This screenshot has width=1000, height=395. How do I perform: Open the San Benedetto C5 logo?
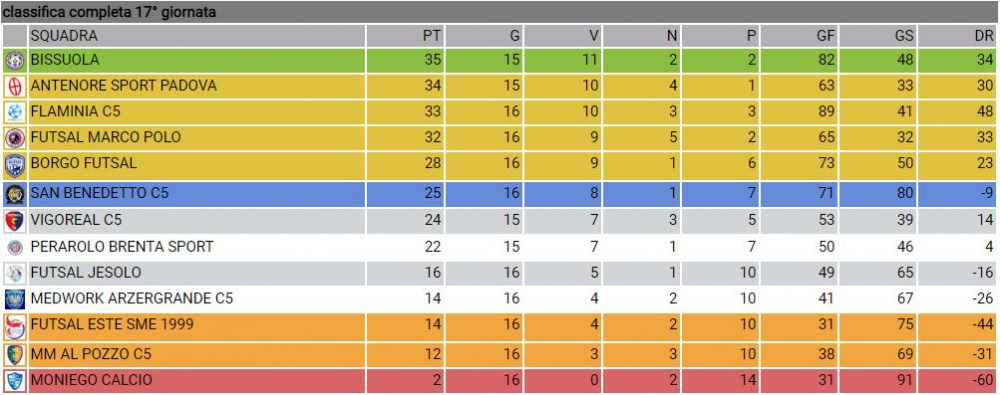pyautogui.click(x=14, y=194)
